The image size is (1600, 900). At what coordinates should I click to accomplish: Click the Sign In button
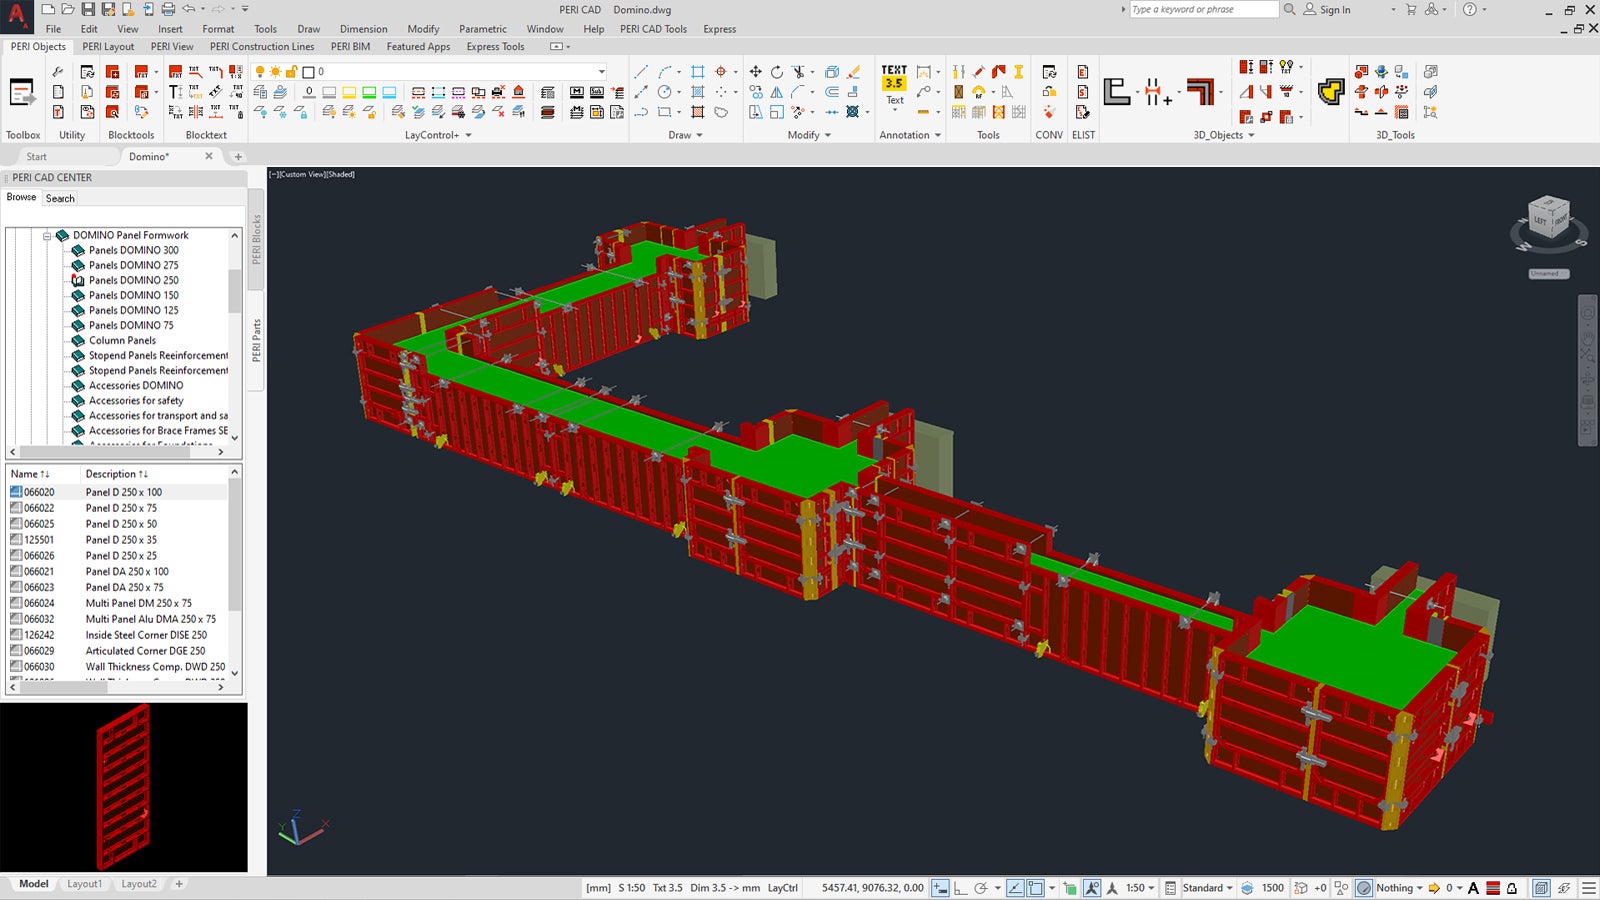coord(1334,10)
